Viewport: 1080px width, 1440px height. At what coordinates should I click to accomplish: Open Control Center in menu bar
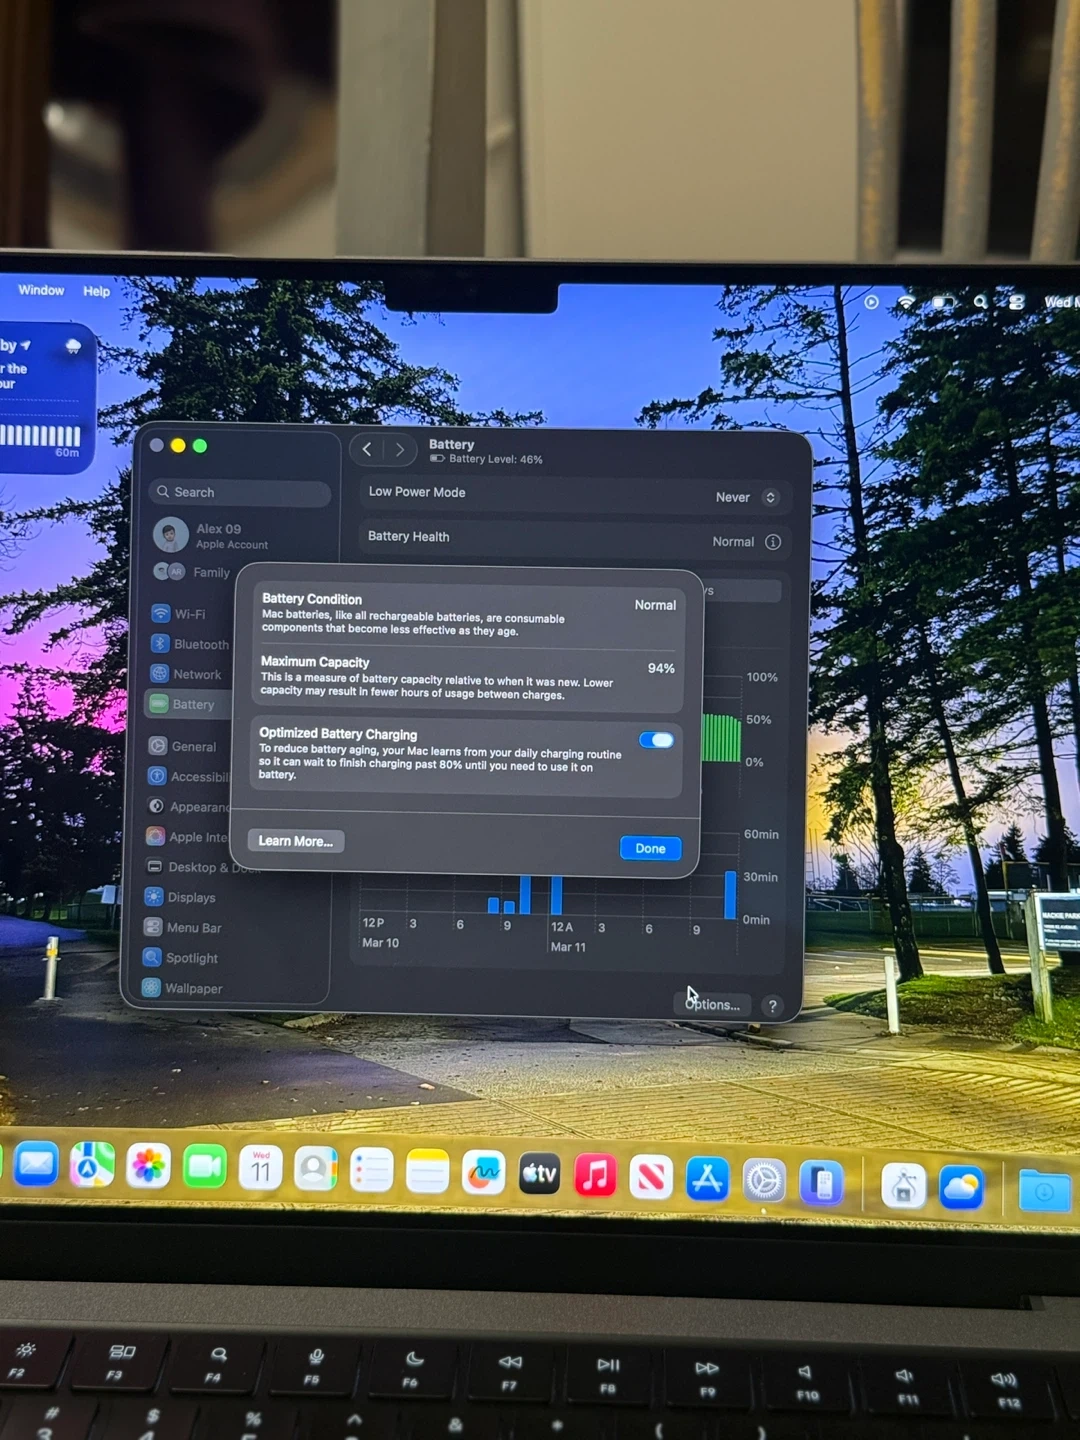(1016, 301)
